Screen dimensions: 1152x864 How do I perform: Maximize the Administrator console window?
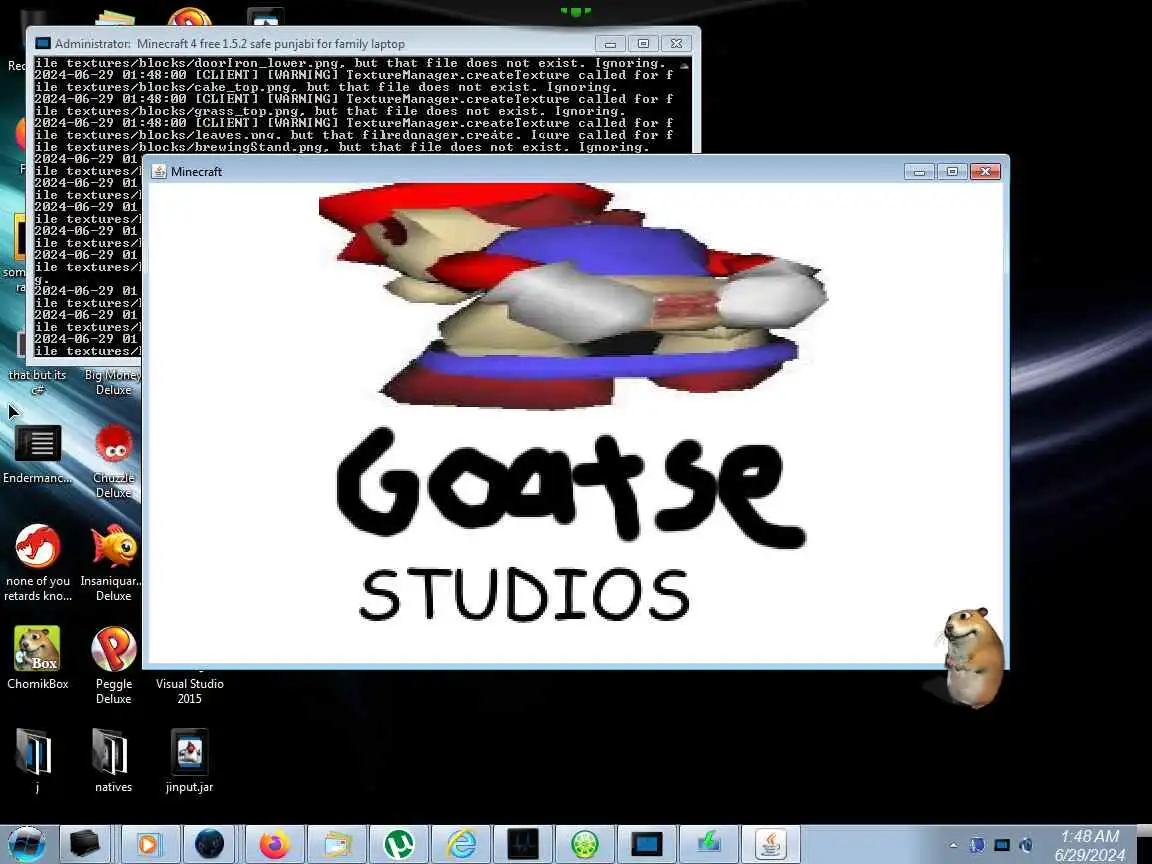(x=643, y=43)
